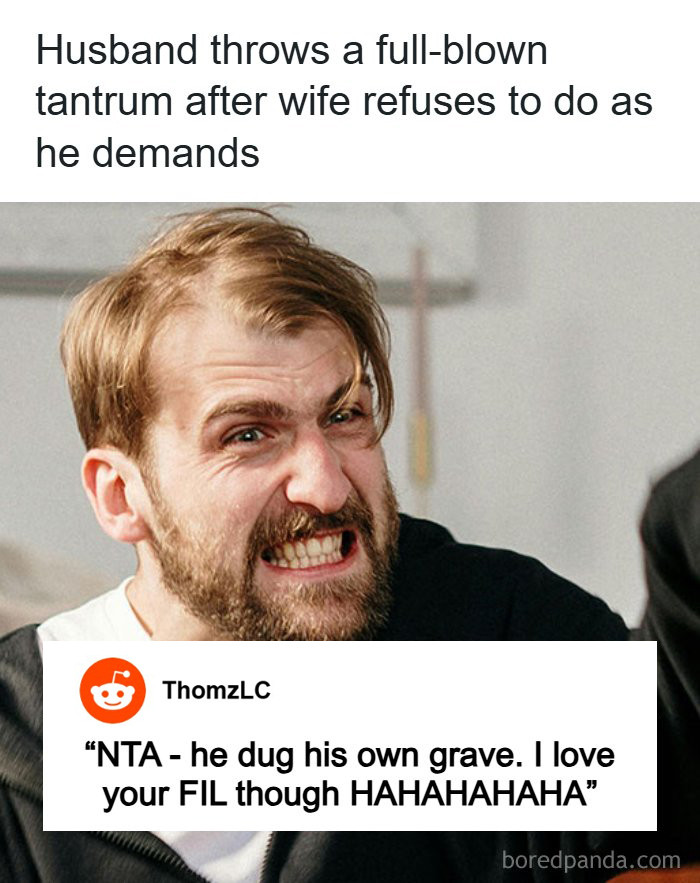Click "I love" in the comment
700x883 pixels.
pyautogui.click(x=574, y=755)
